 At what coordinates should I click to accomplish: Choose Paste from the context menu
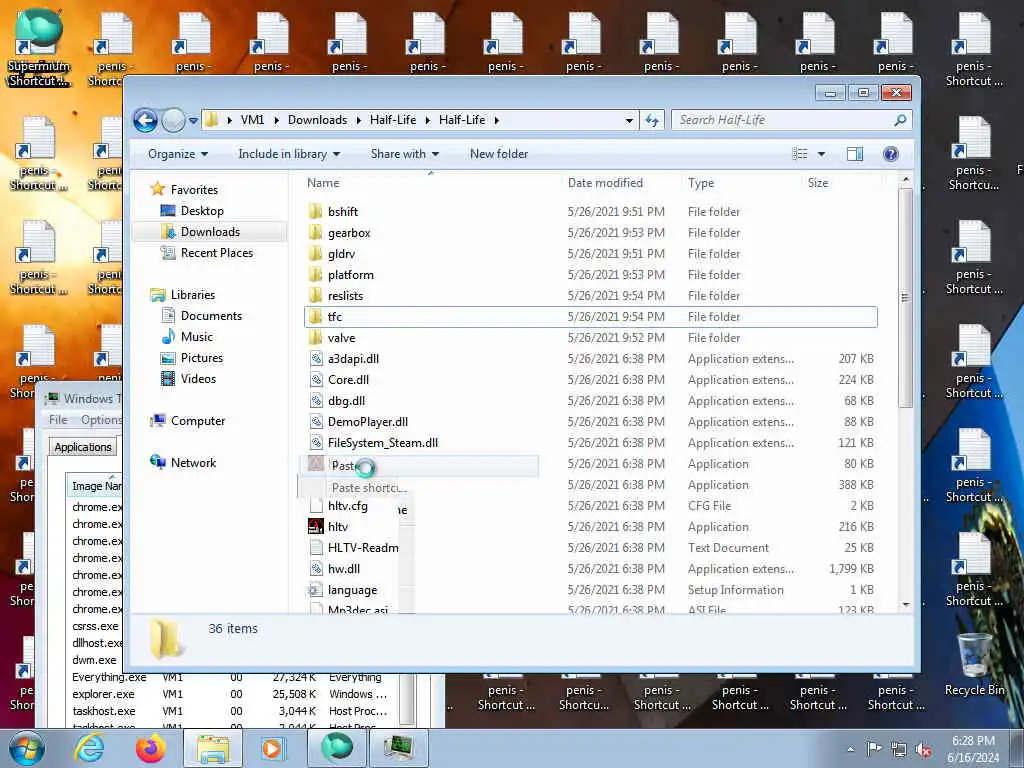coord(420,466)
